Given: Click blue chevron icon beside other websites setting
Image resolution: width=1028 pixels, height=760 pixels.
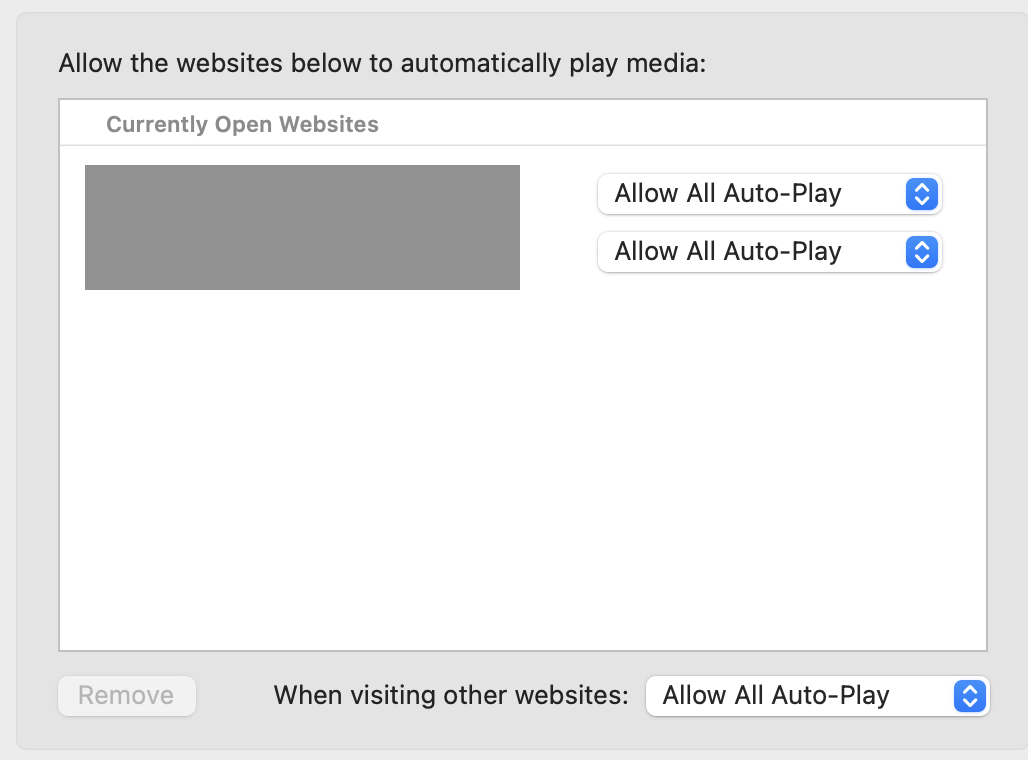Looking at the screenshot, I should click(969, 695).
